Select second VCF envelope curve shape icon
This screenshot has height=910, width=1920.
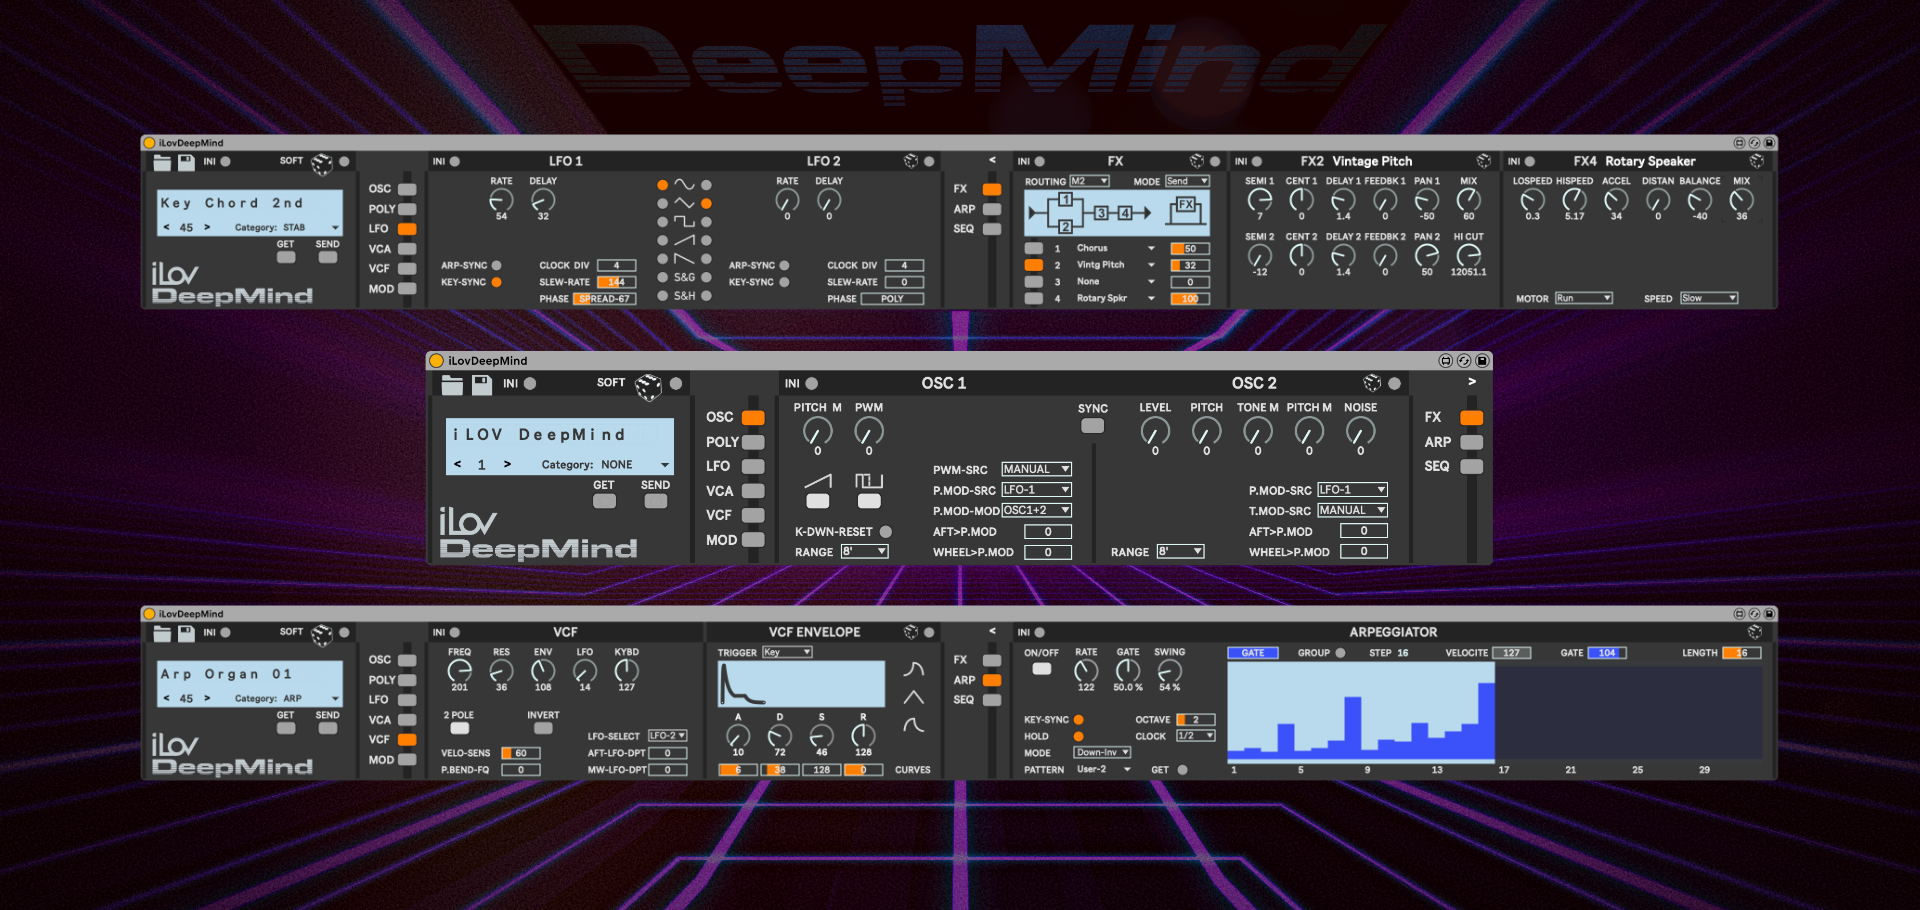[x=914, y=697]
